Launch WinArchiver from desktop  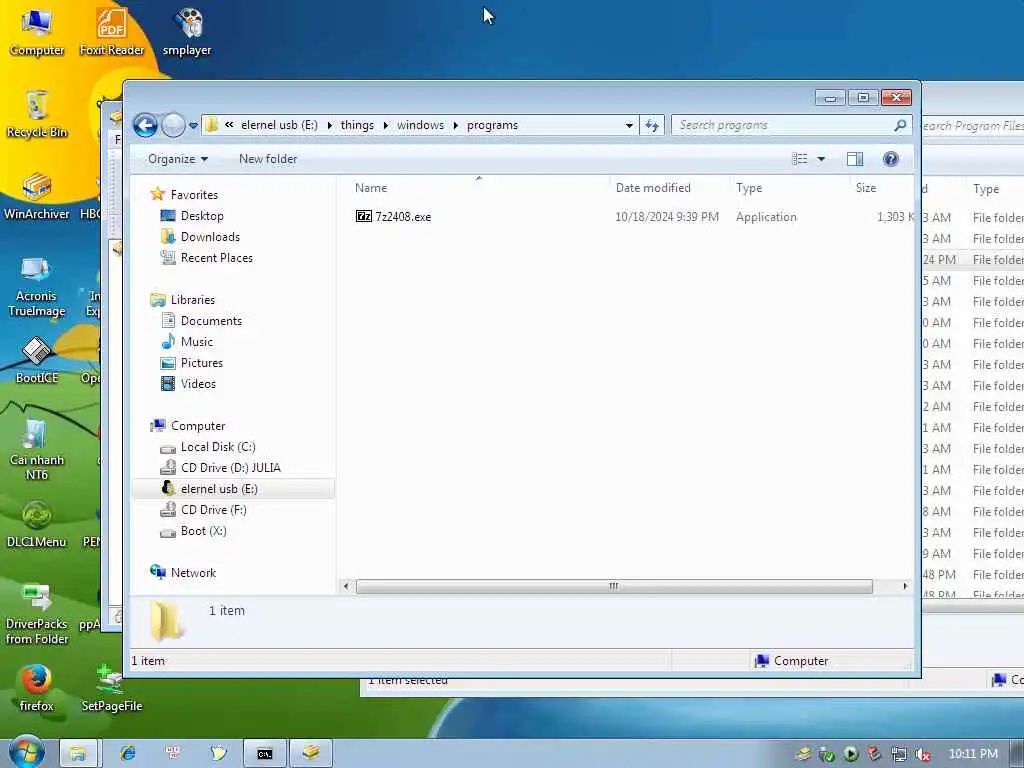click(x=37, y=196)
